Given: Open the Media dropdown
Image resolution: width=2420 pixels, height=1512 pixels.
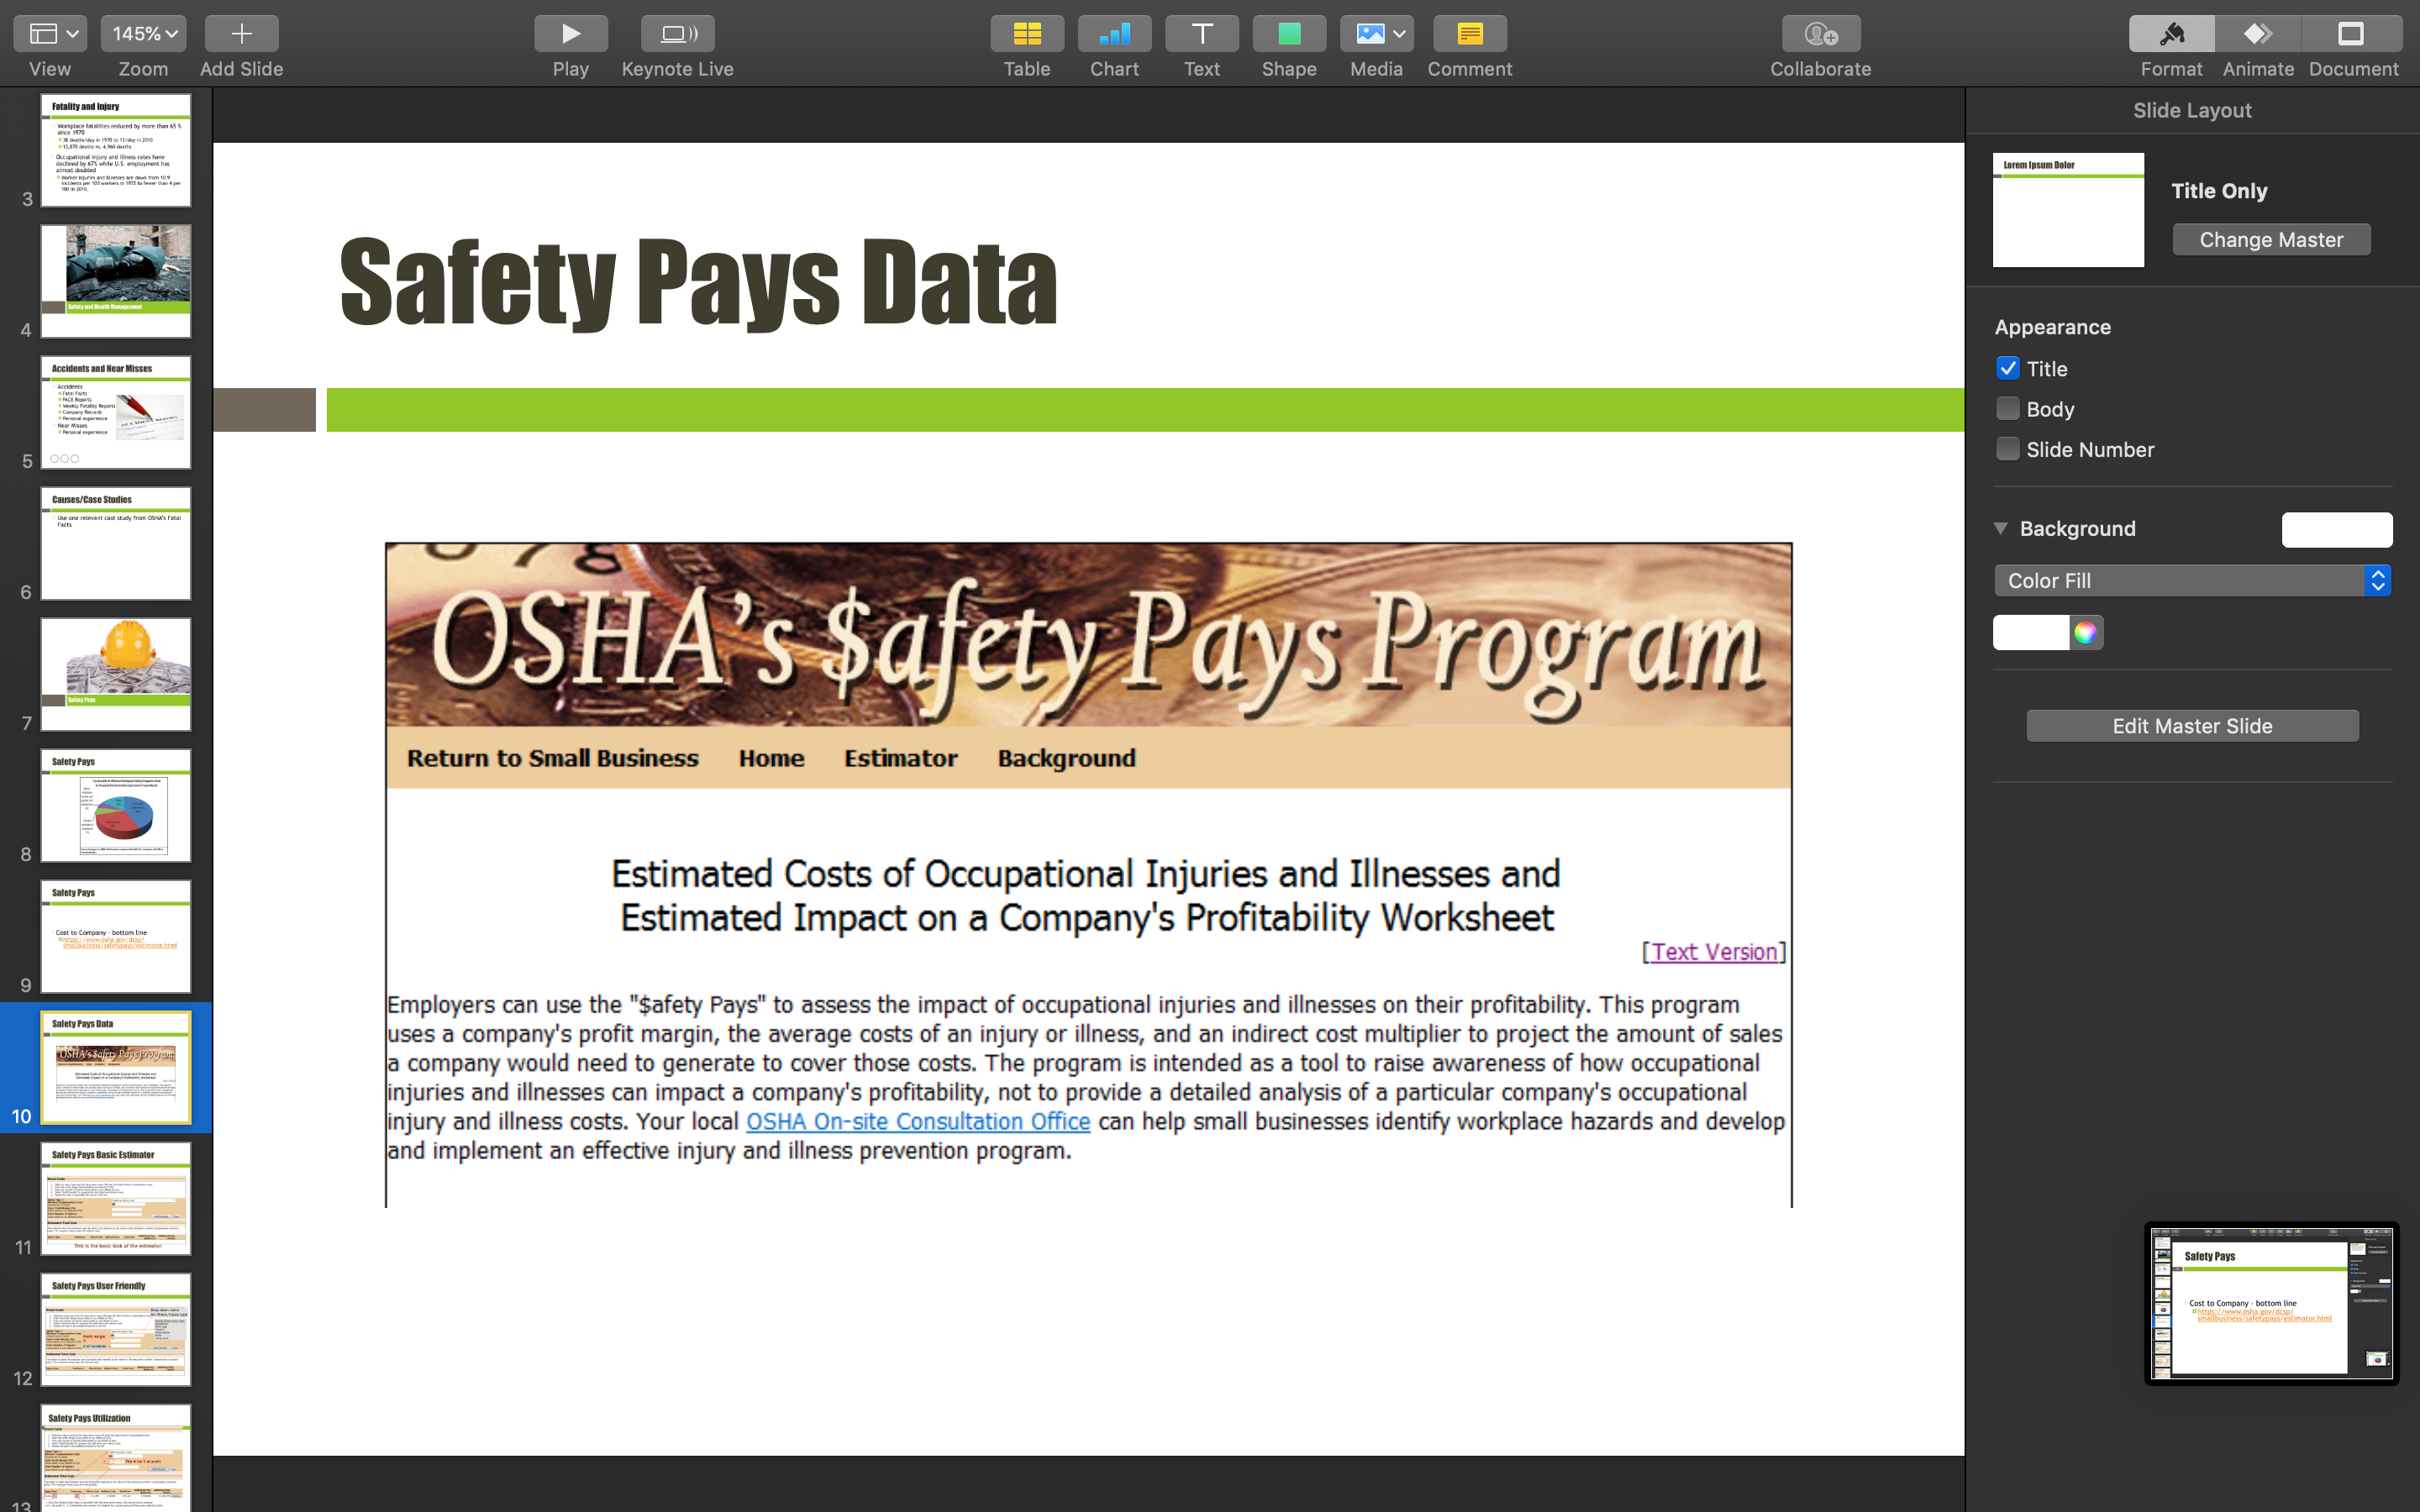Looking at the screenshot, I should point(1377,34).
